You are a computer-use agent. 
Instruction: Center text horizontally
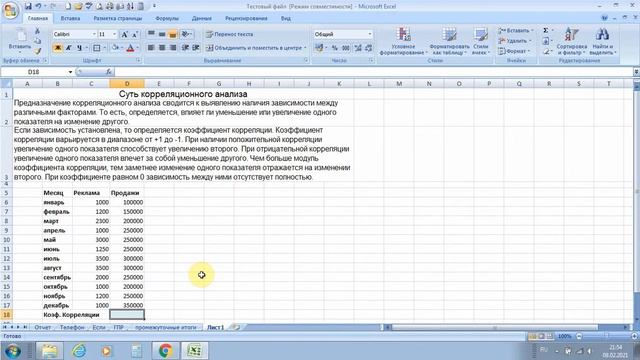(x=162, y=48)
